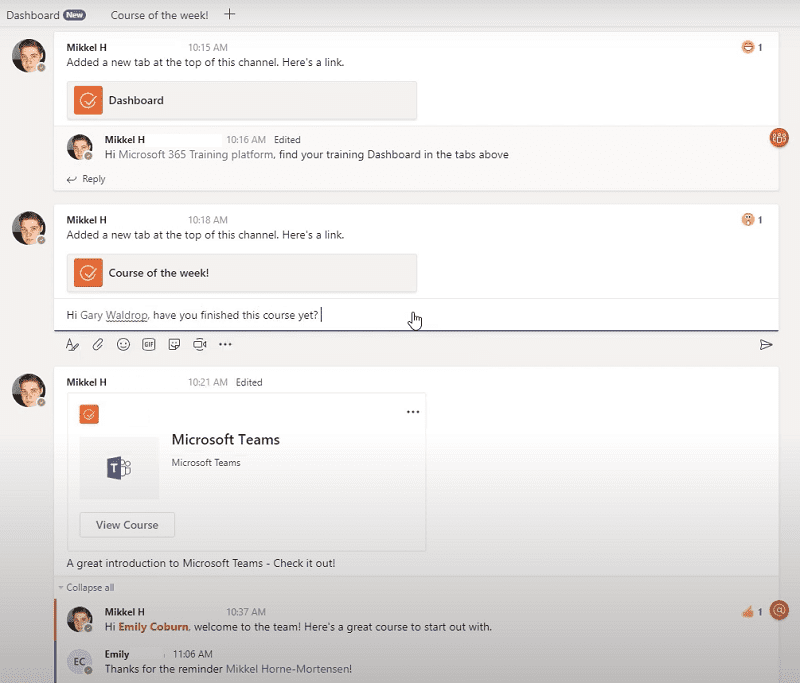Image resolution: width=800 pixels, height=683 pixels.
Task: Attach a file with the paperclip icon
Action: pos(98,345)
